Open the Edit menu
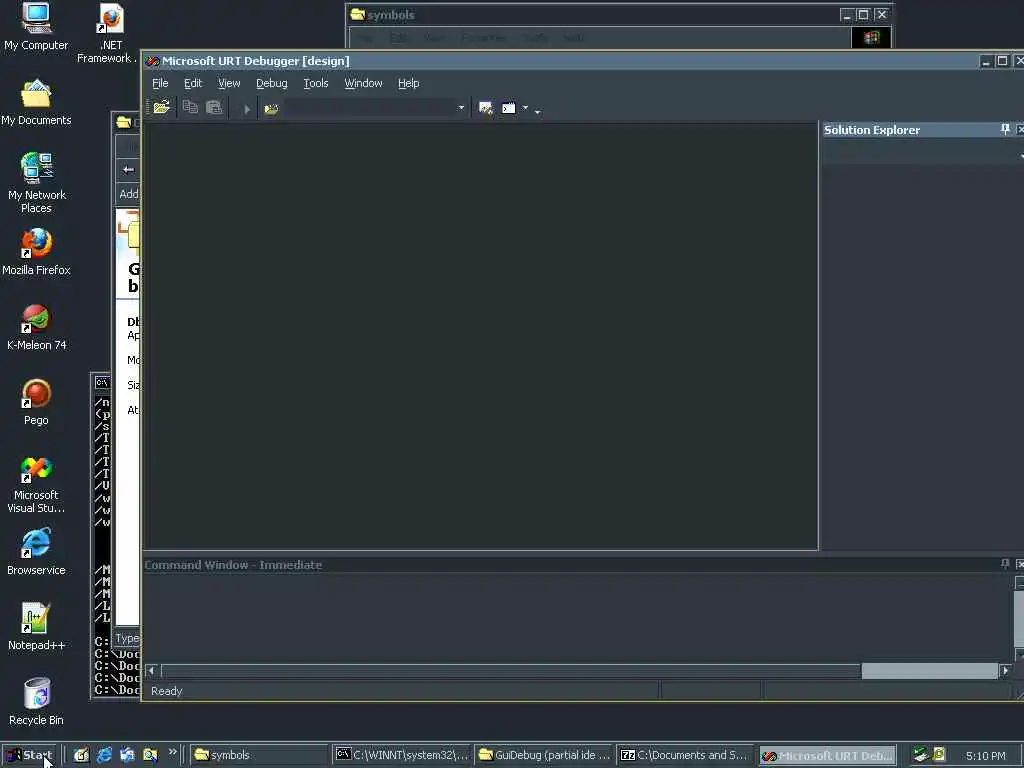 (x=193, y=83)
